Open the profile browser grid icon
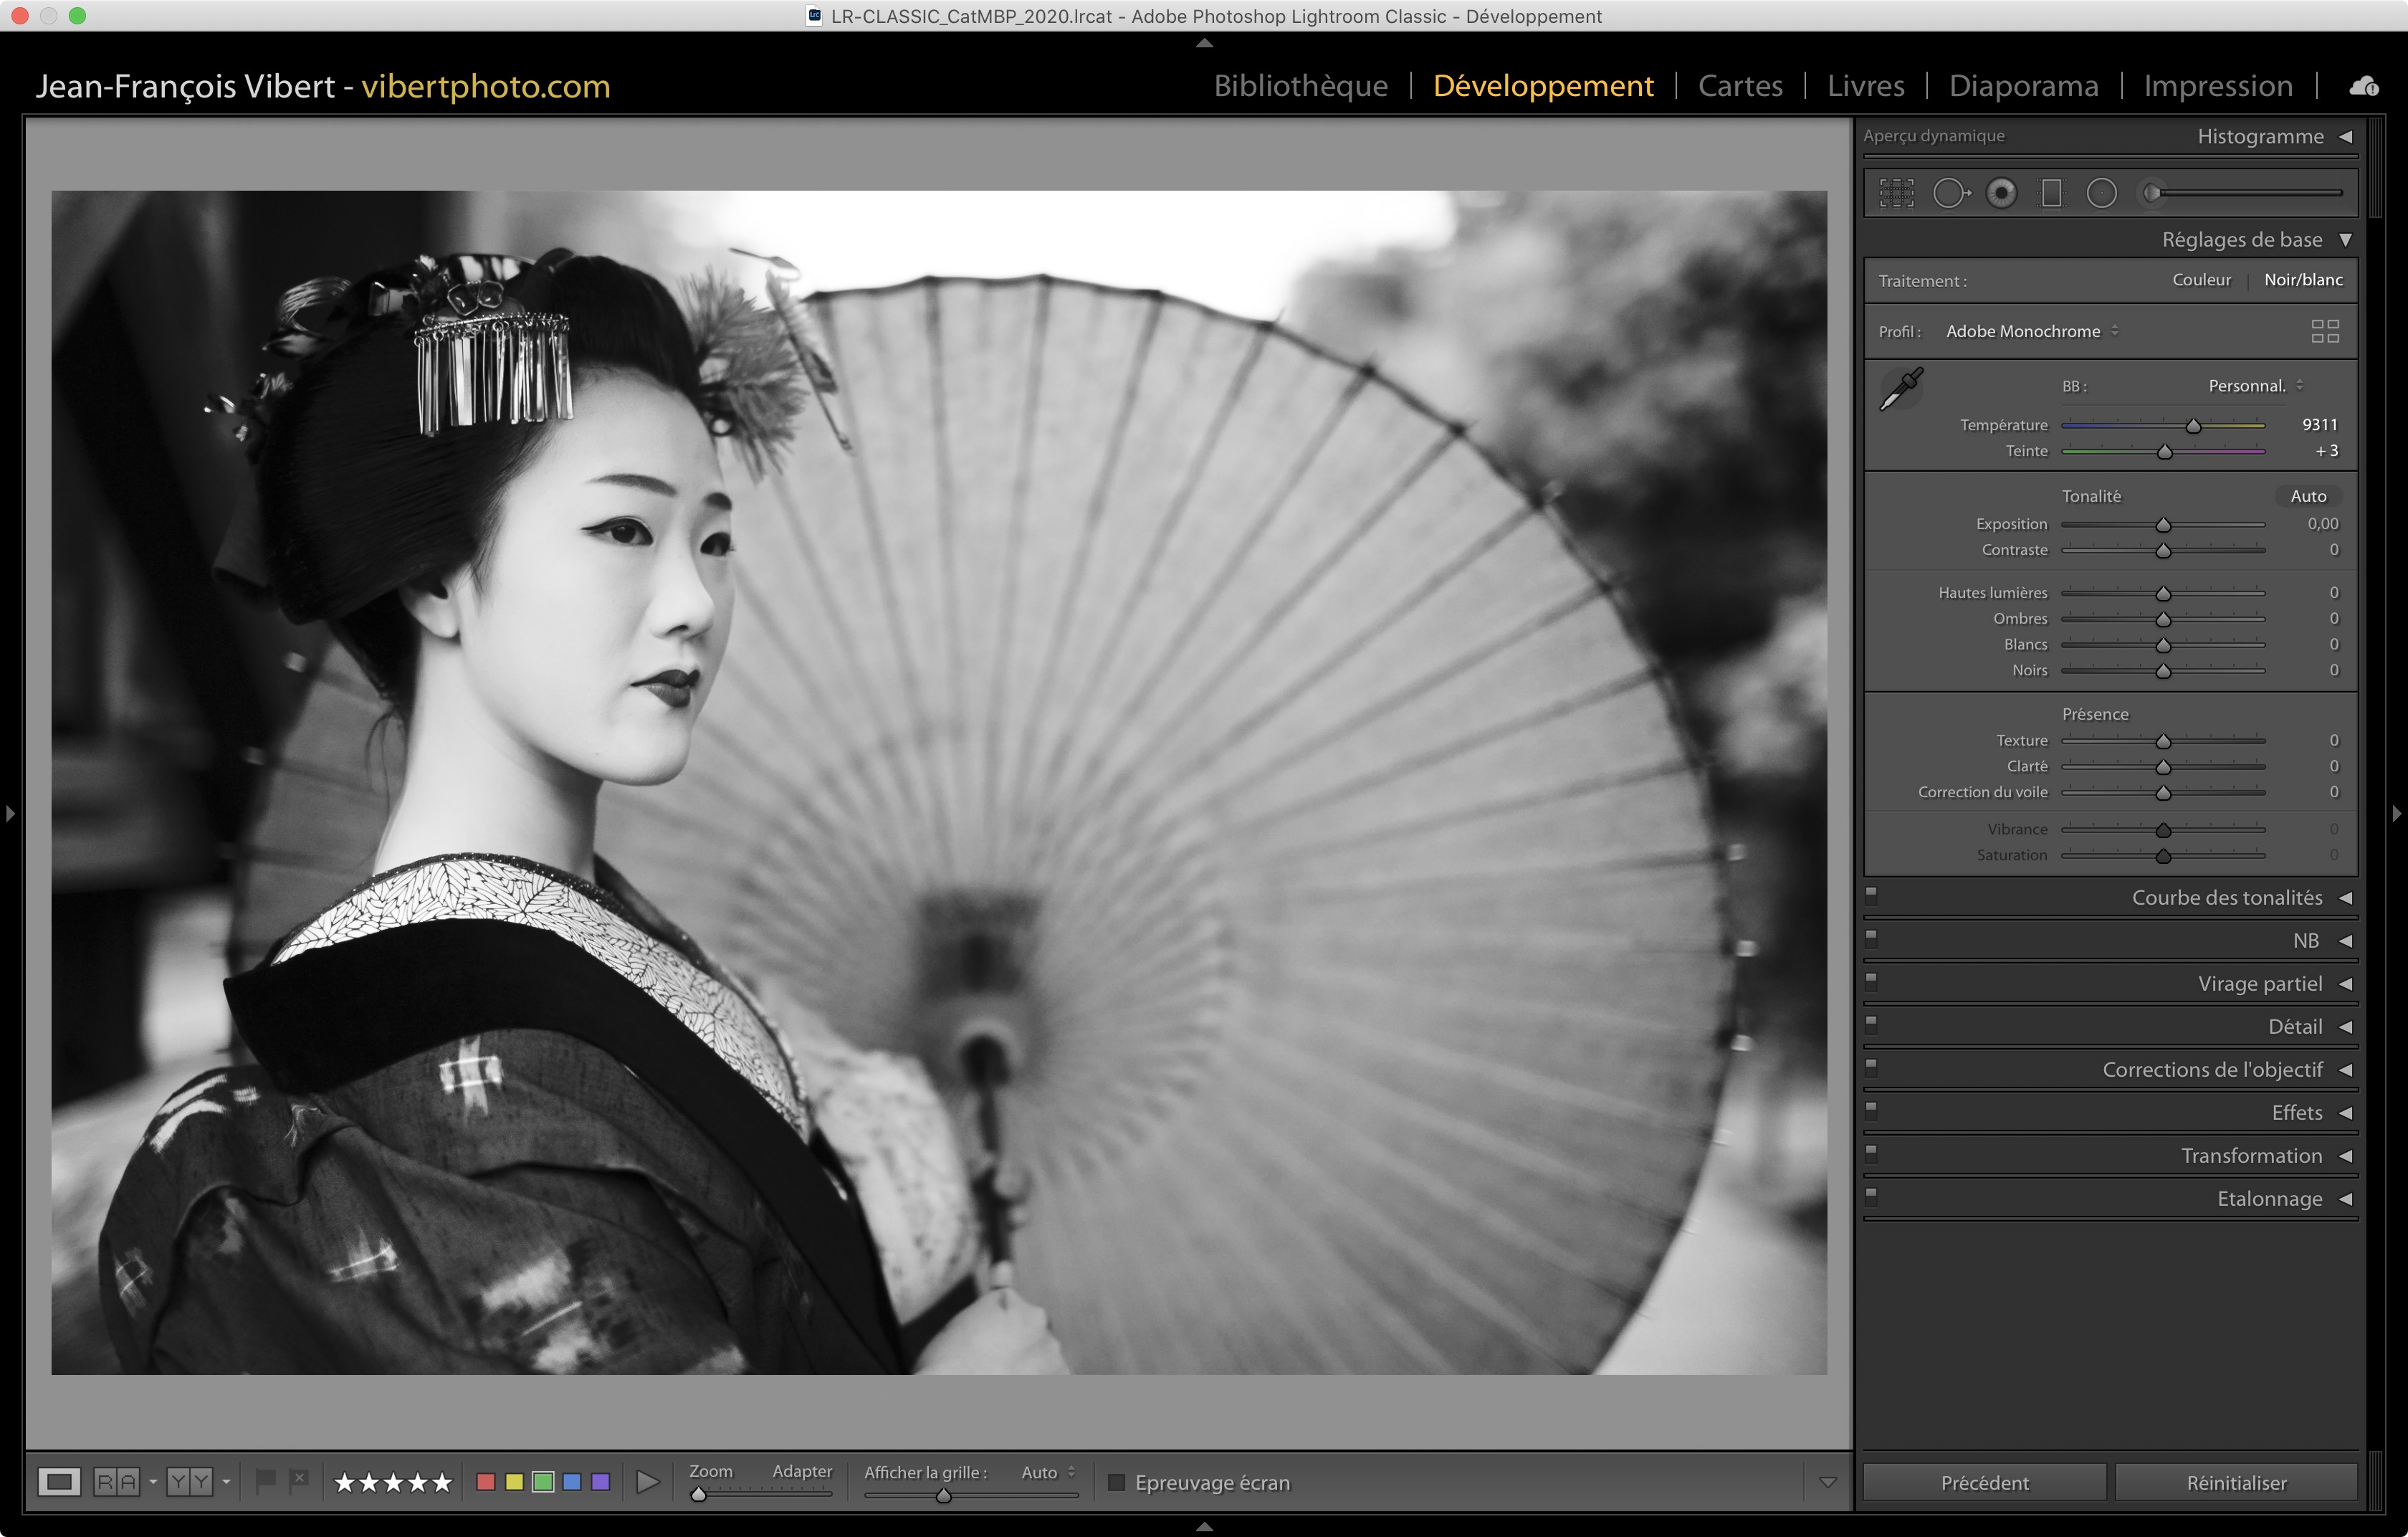 point(2324,331)
